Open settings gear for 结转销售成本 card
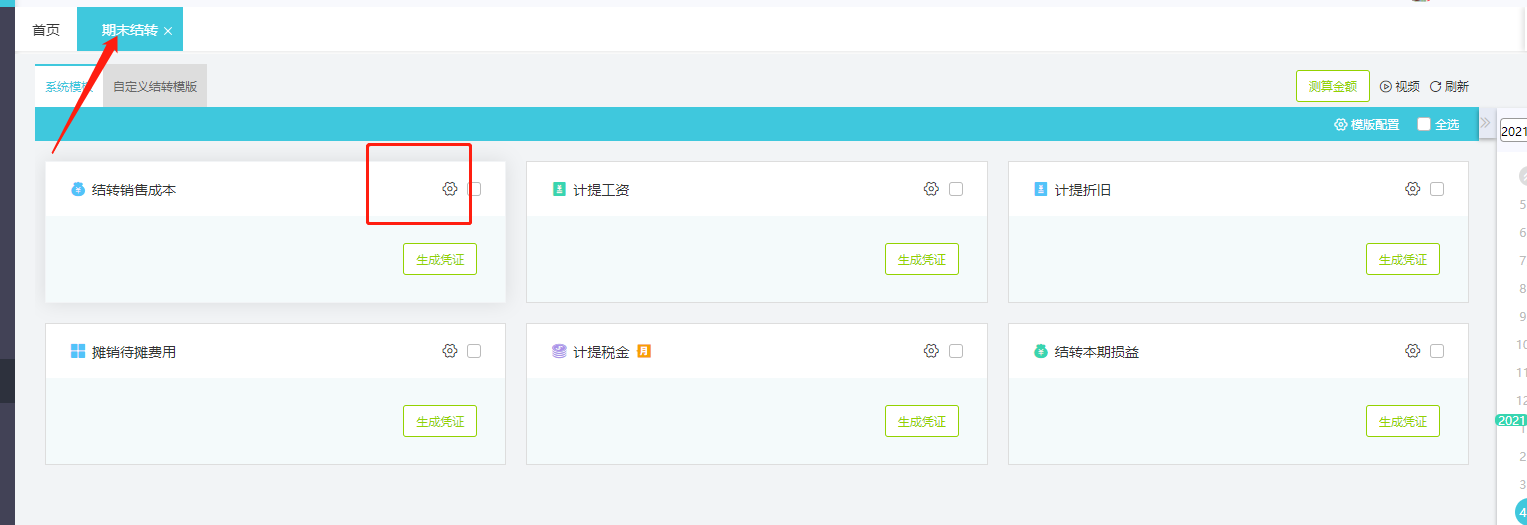The height and width of the screenshot is (525, 1527). [450, 189]
